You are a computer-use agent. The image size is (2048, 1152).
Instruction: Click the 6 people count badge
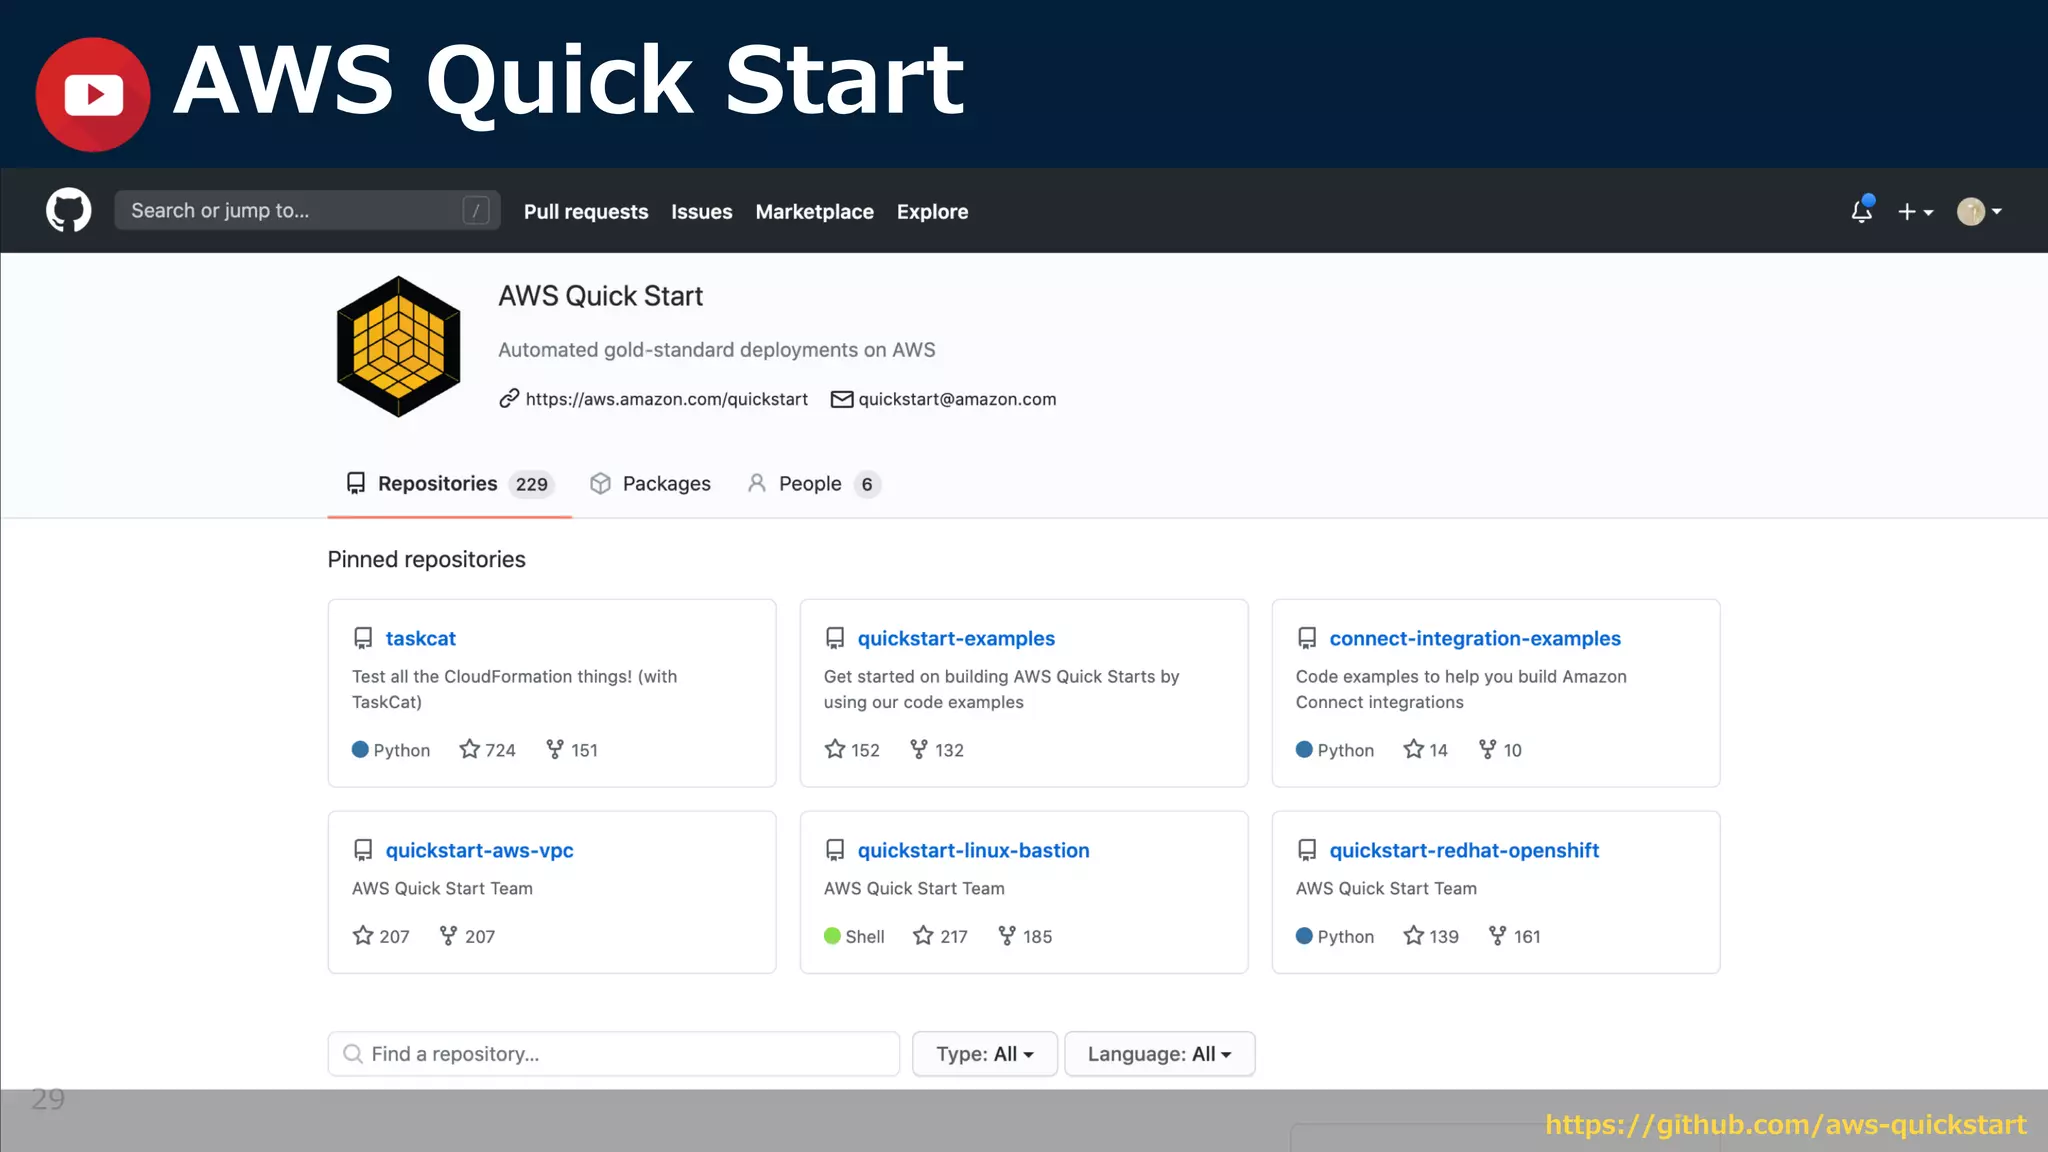click(867, 484)
